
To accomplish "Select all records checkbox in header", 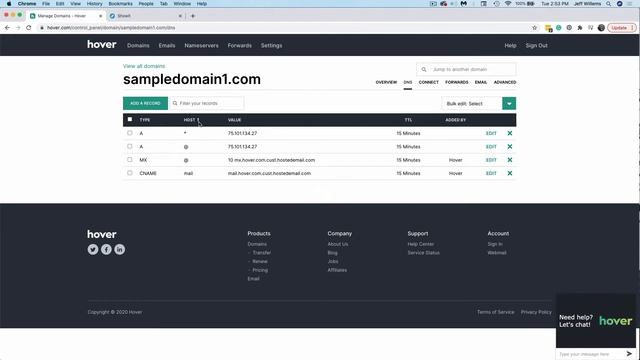I will pyautogui.click(x=130, y=120).
